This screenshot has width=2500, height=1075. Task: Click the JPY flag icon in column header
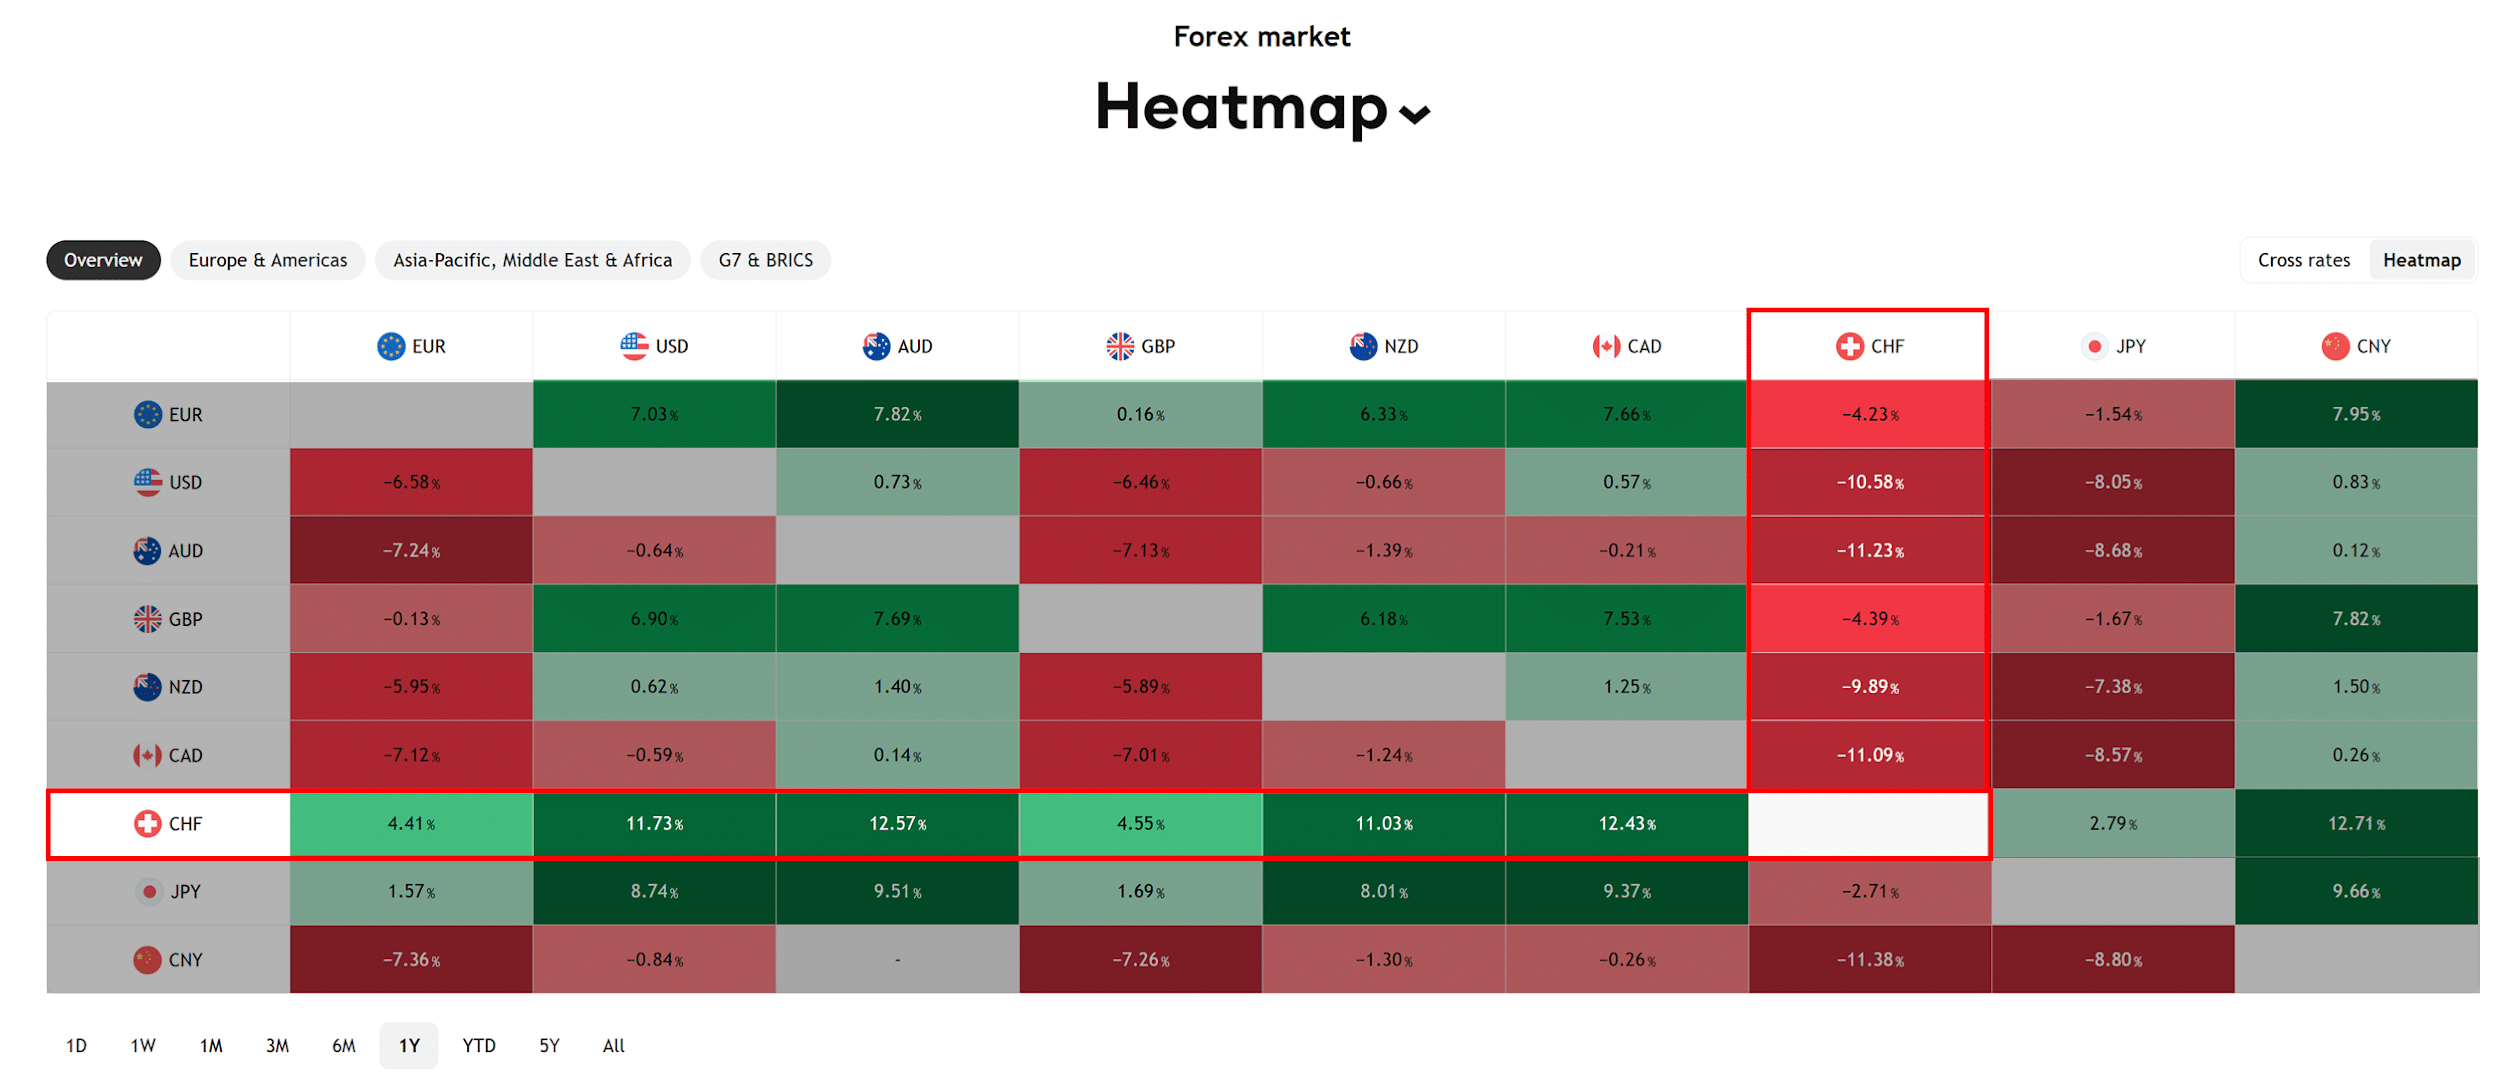click(2094, 346)
